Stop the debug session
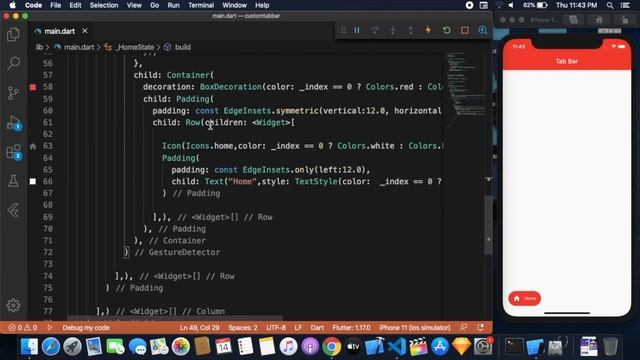 (464, 30)
